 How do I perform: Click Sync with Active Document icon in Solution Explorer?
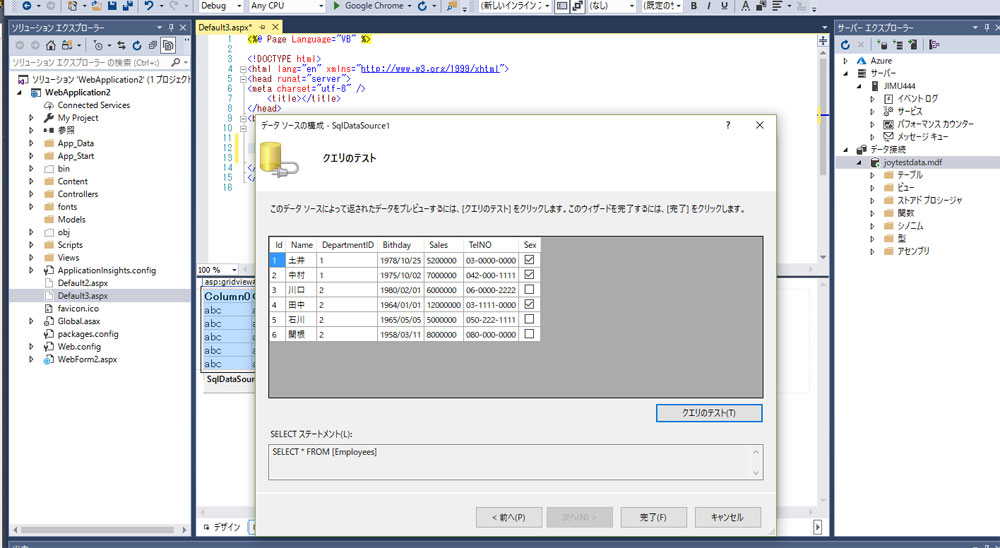(121, 45)
